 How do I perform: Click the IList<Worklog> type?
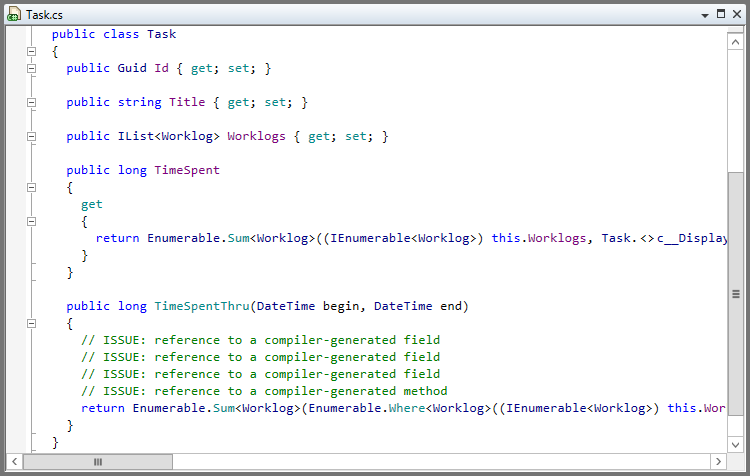click(168, 136)
